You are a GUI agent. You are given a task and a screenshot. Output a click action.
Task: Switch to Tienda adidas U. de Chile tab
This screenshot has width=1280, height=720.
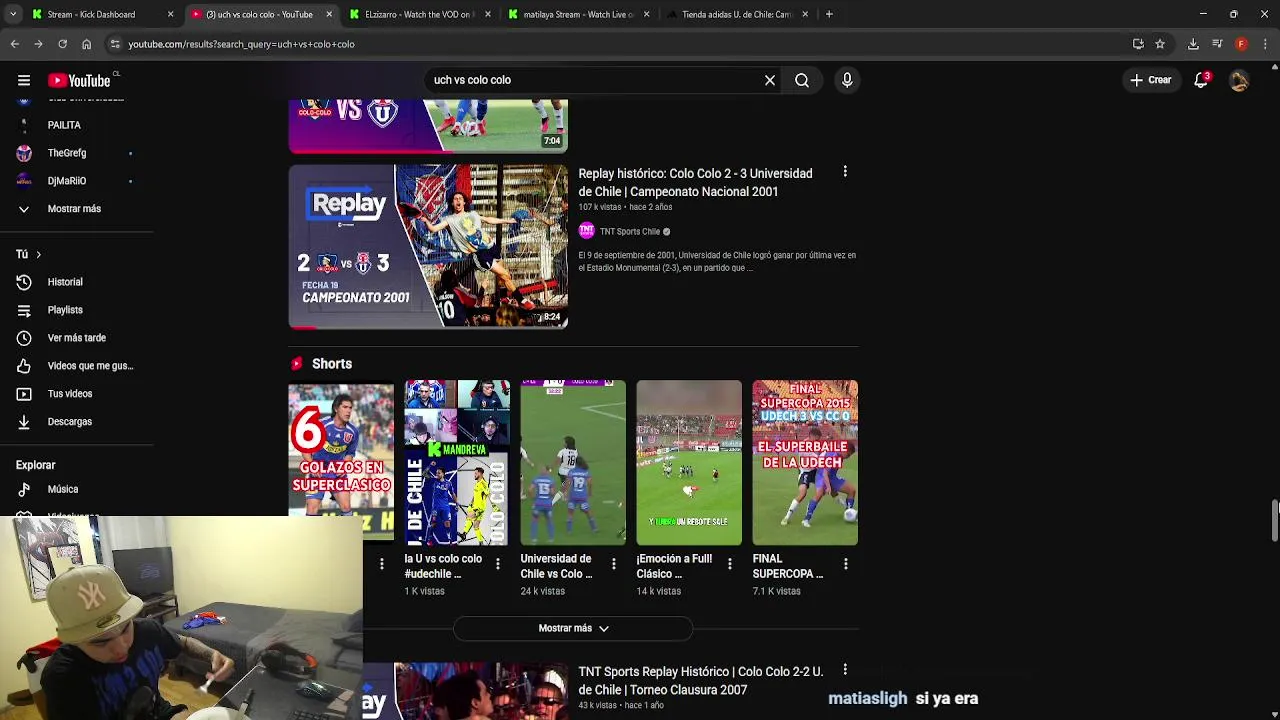pos(738,14)
